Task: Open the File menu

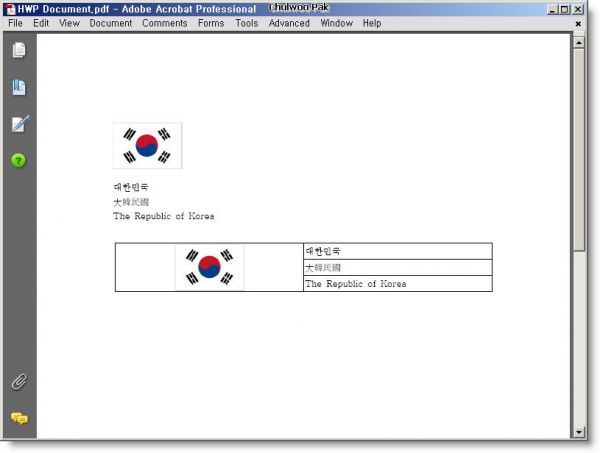Action: click(15, 23)
